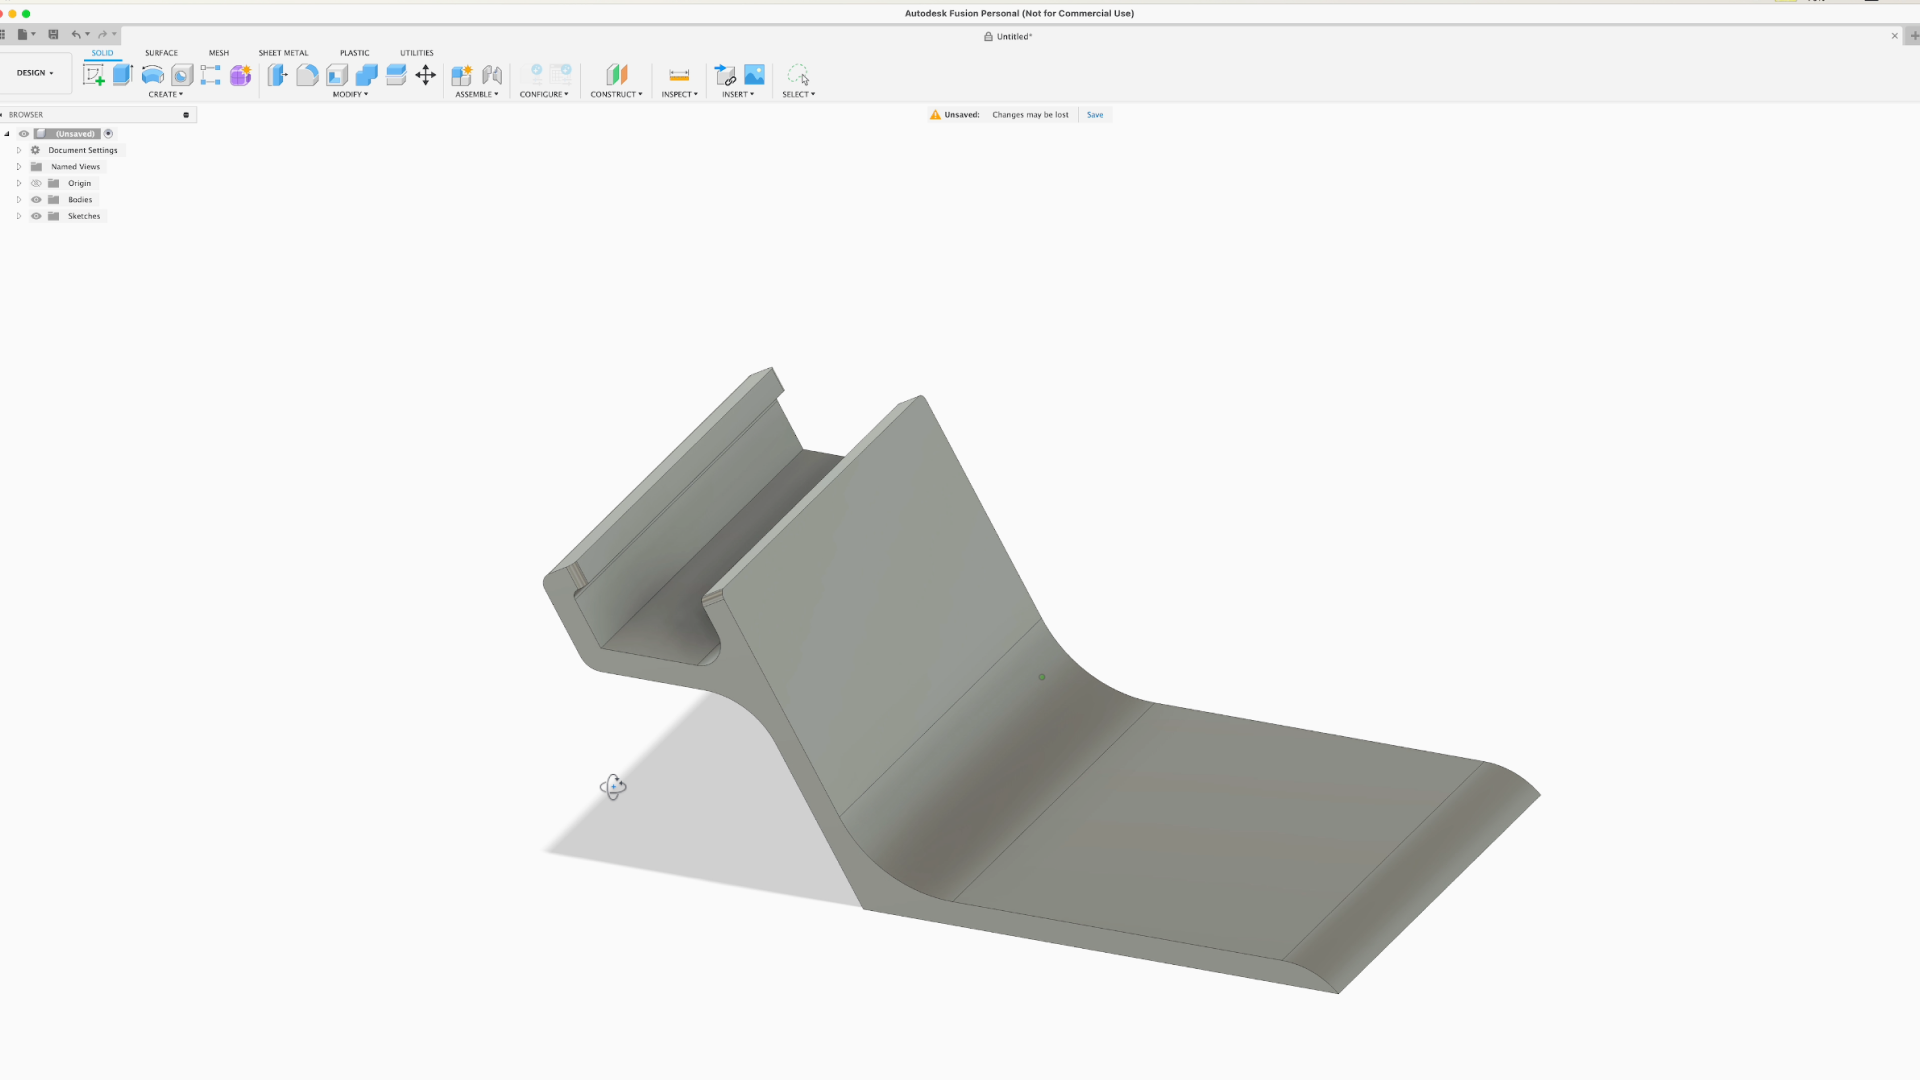The width and height of the screenshot is (1920, 1080).
Task: Activate the Move/Copy arrows tool
Action: 426,75
